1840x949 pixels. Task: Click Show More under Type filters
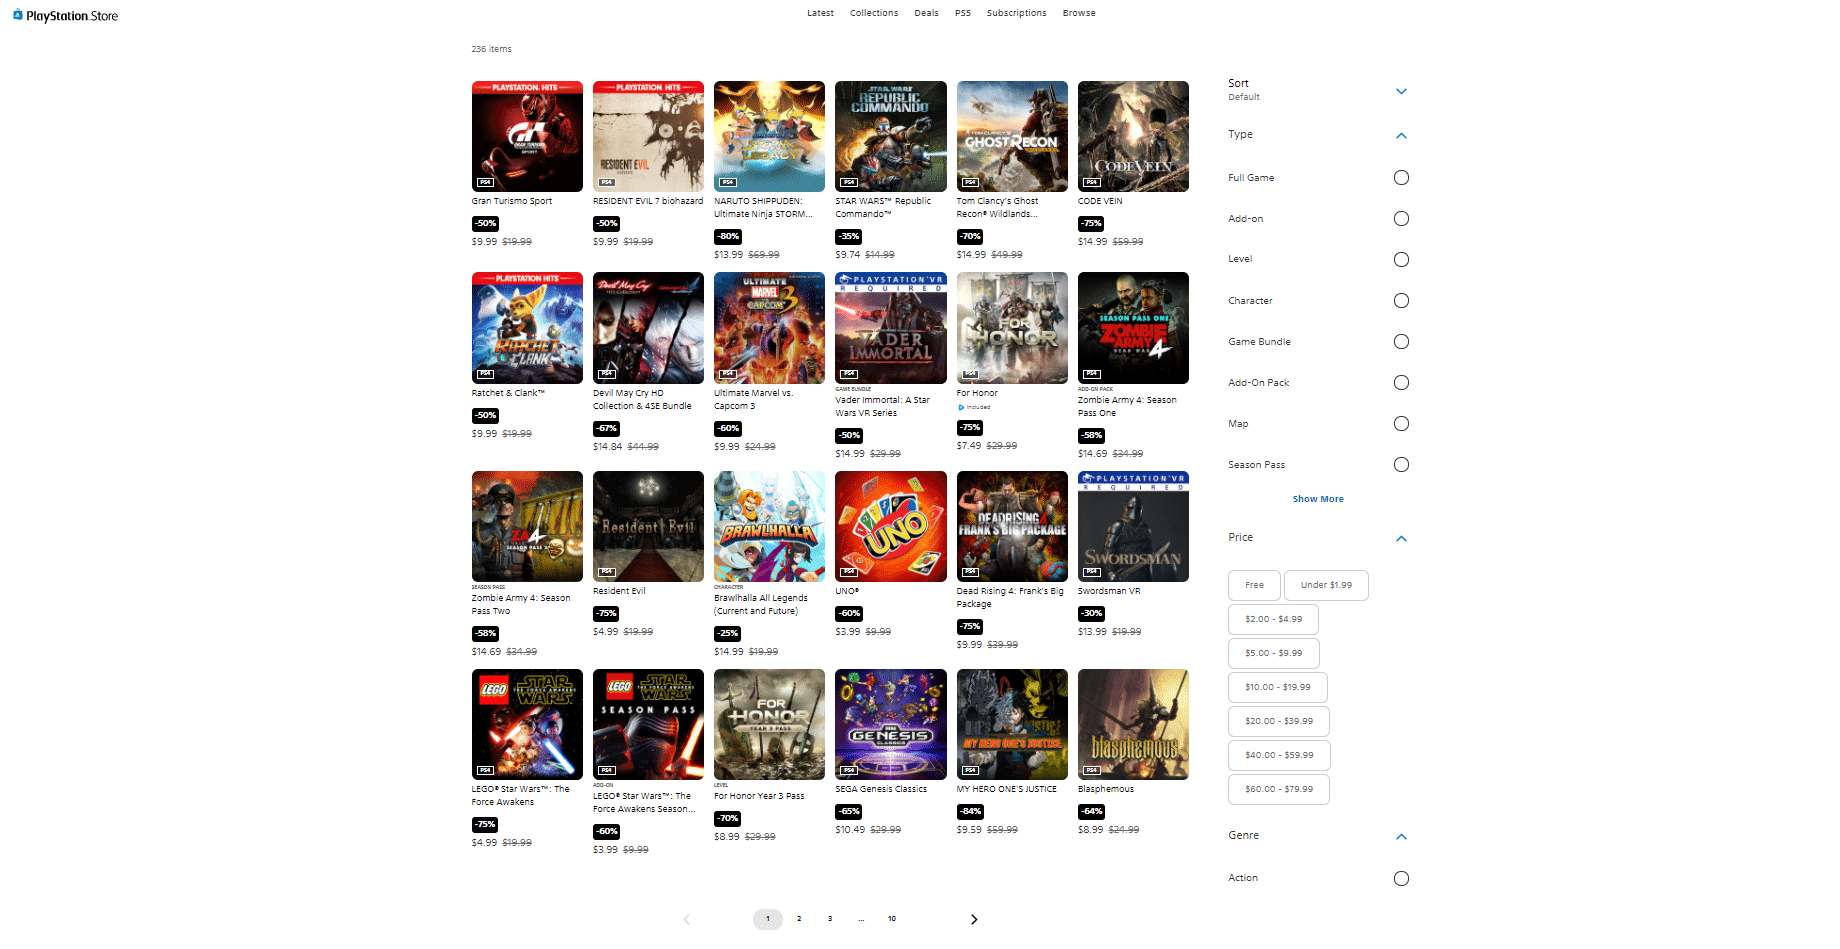[1318, 499]
